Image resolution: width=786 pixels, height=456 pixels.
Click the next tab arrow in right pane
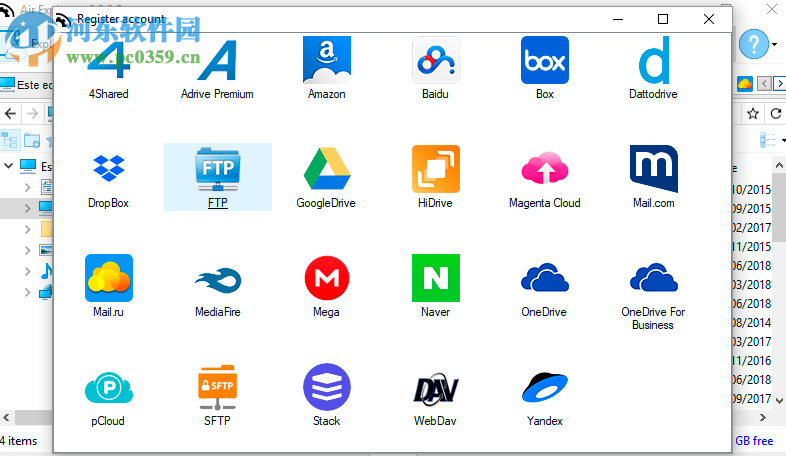pos(779,84)
